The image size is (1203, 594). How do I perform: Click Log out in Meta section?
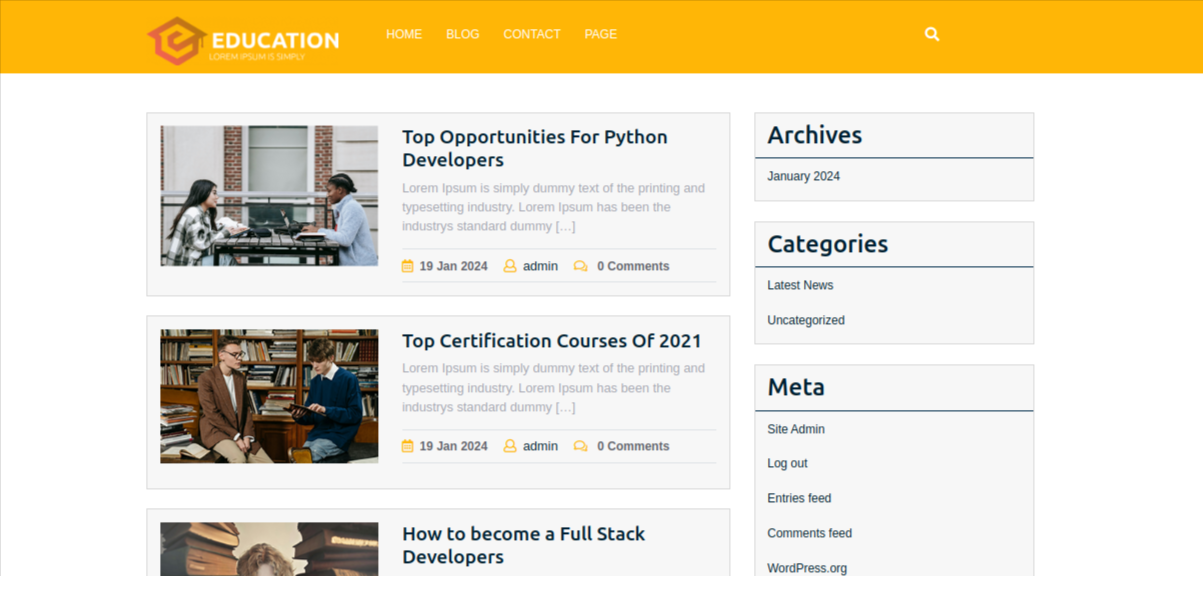click(x=787, y=463)
